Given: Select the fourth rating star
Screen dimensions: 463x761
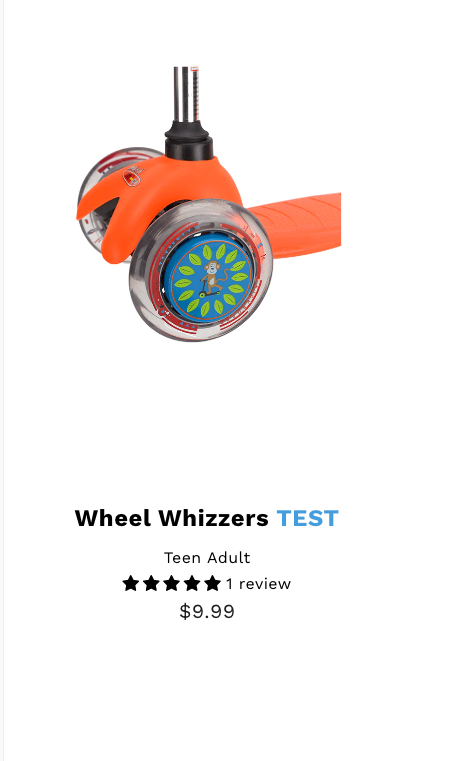Looking at the screenshot, I should 192,583.
